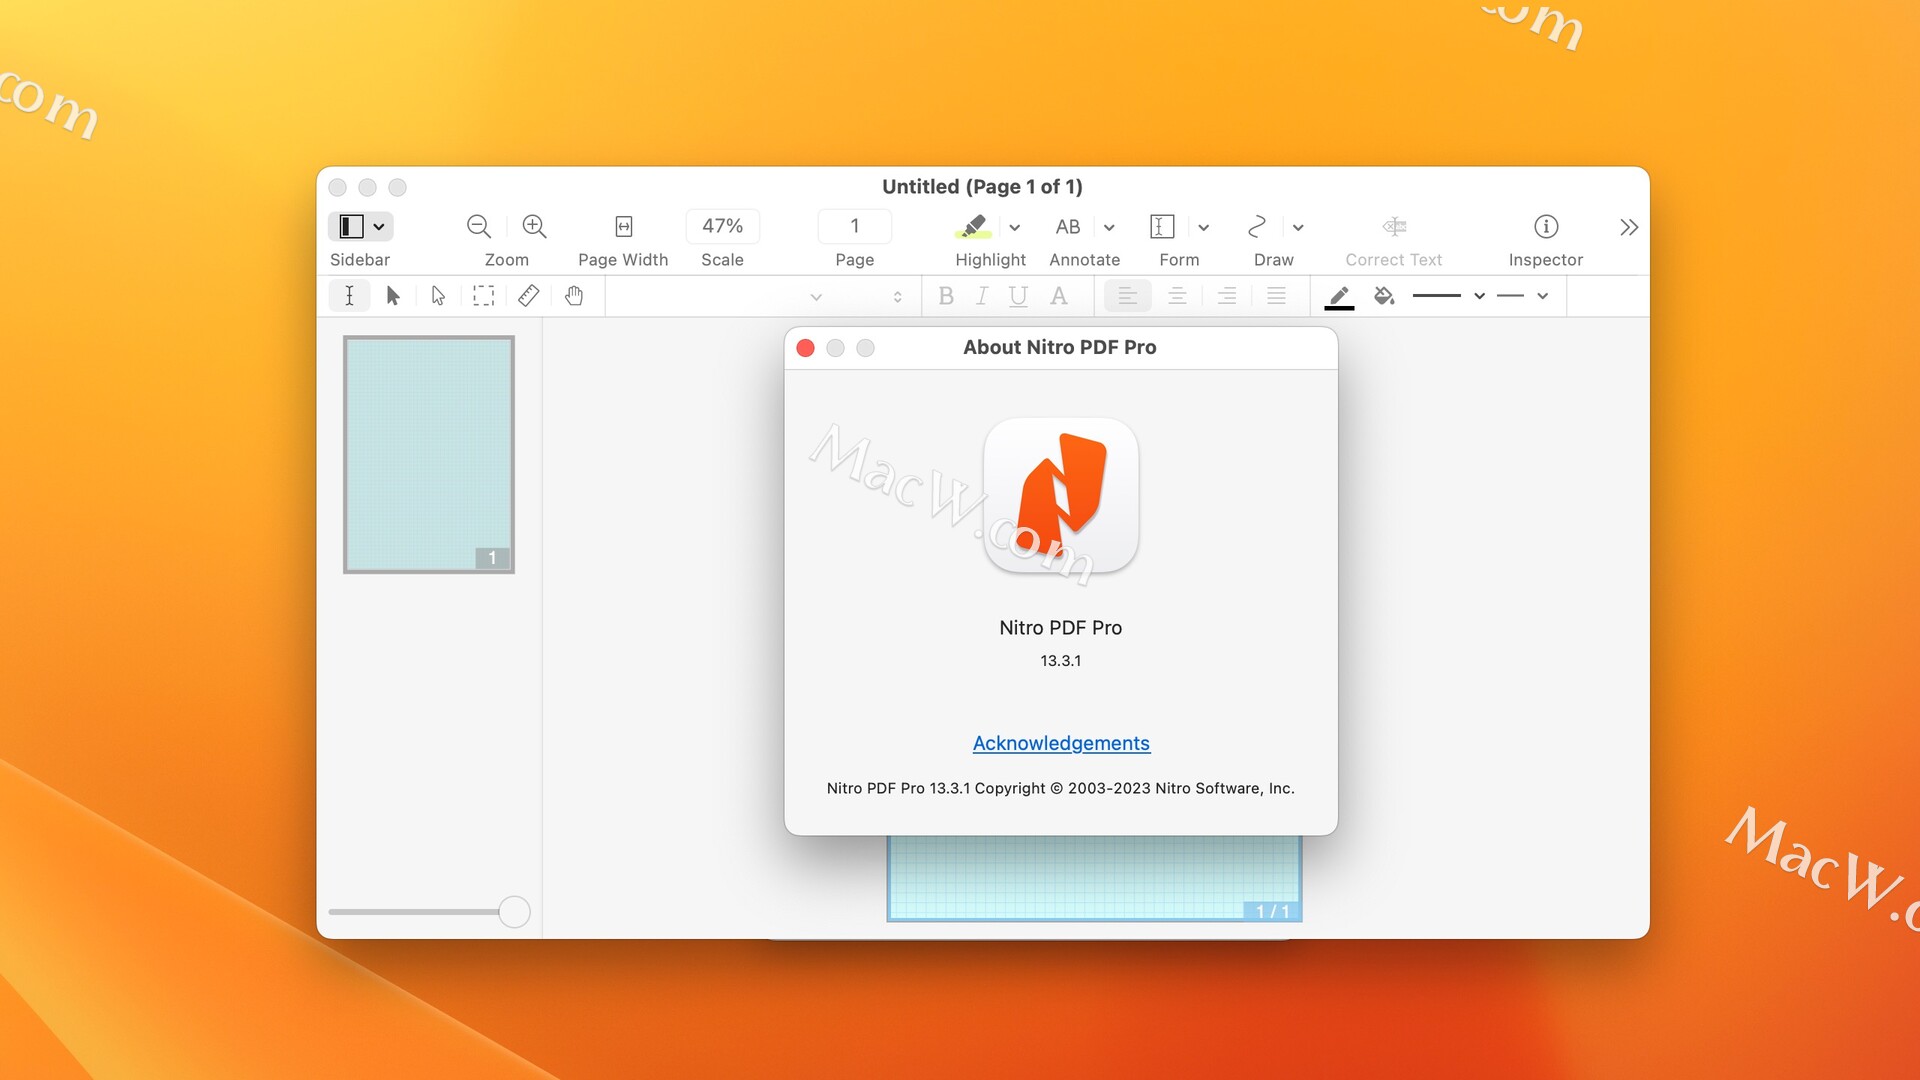Zoom in with the plus magnifier

click(534, 227)
